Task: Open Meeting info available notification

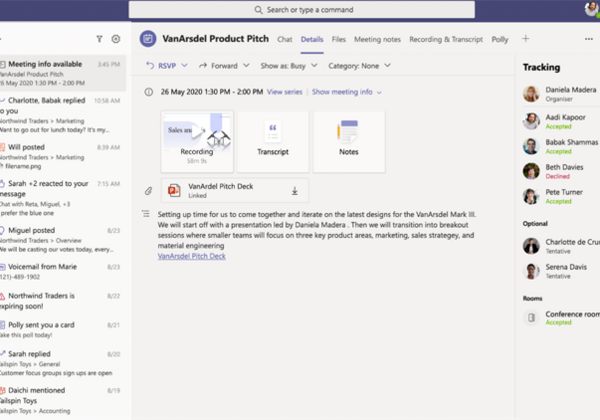Action: (62, 73)
